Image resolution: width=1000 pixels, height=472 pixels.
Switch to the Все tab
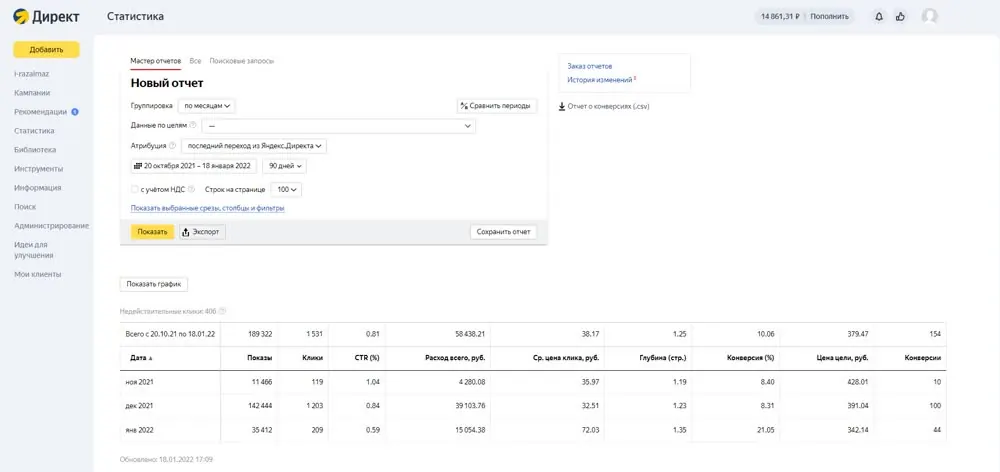coord(195,61)
